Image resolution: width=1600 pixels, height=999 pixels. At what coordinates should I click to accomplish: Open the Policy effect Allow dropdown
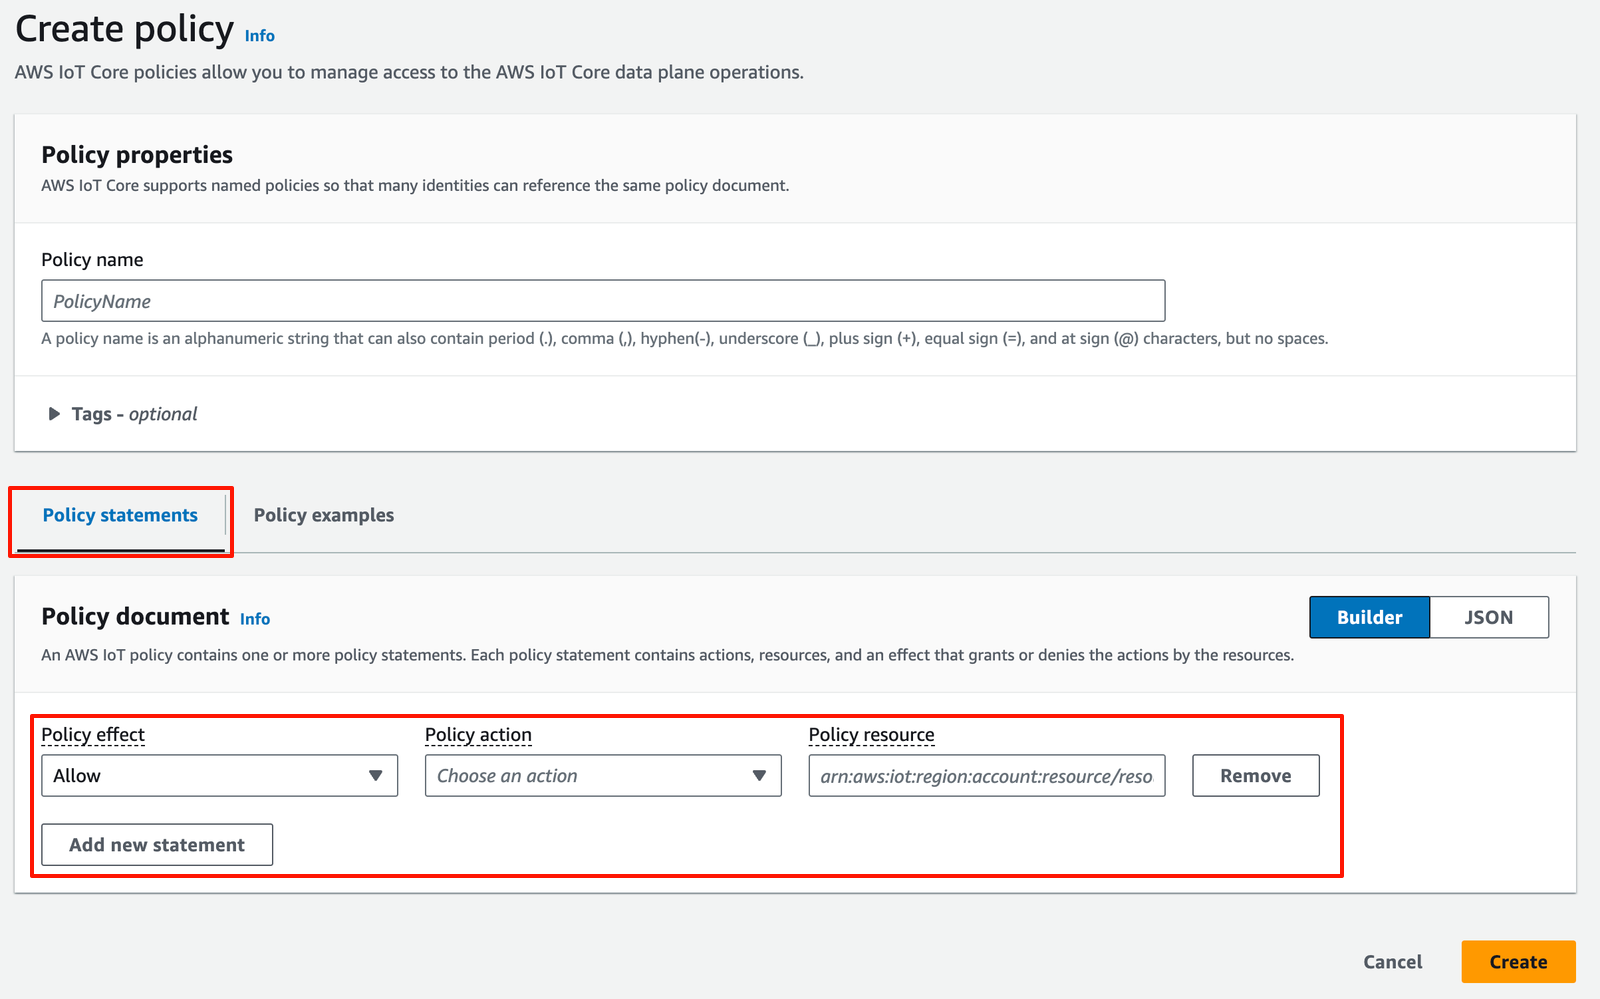(219, 776)
